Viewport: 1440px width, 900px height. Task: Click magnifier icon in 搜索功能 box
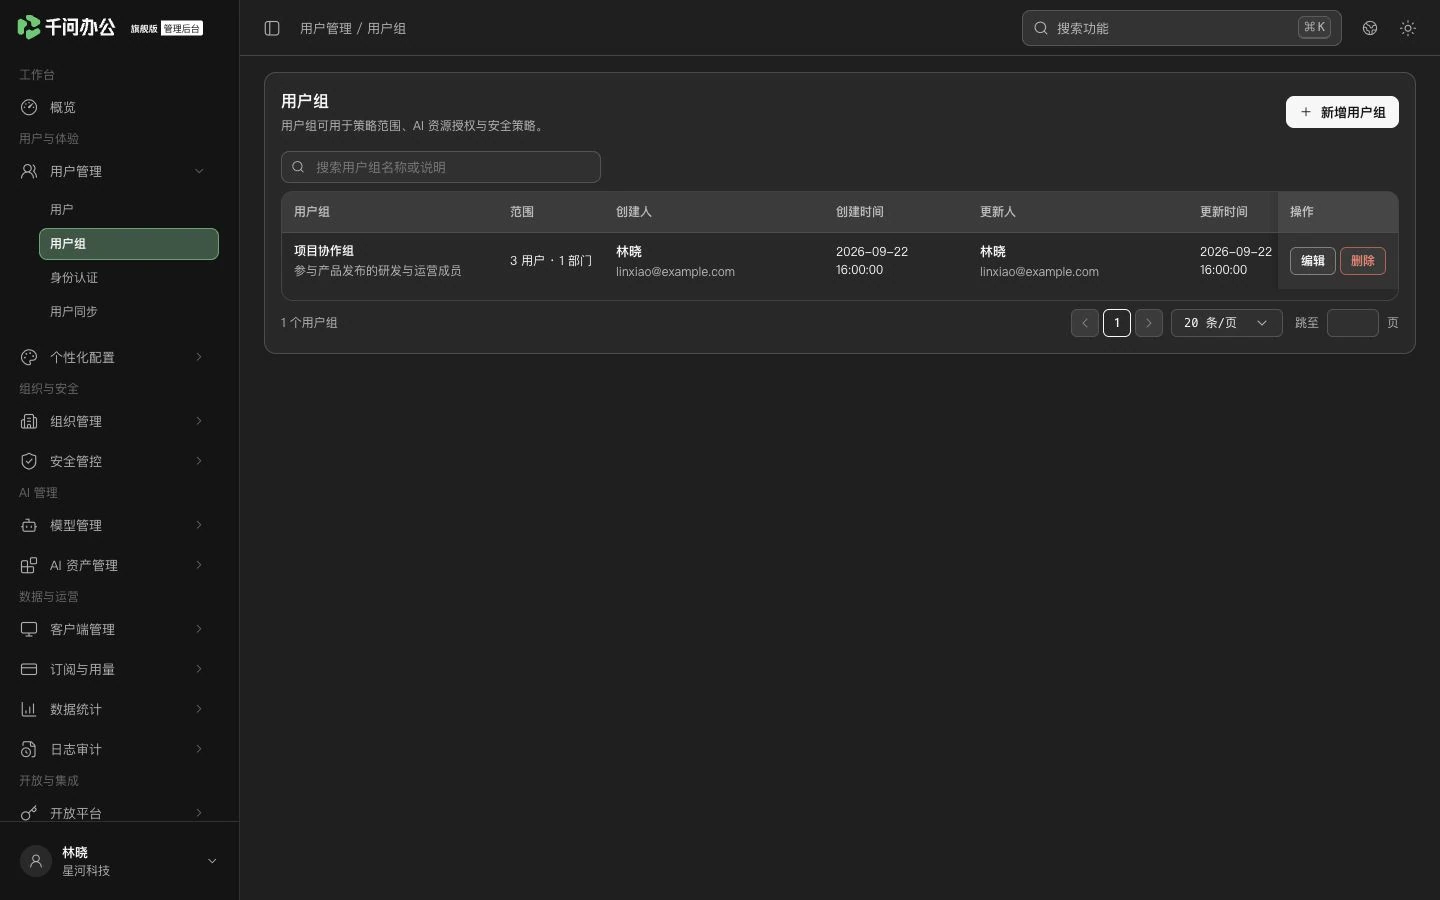click(1041, 28)
